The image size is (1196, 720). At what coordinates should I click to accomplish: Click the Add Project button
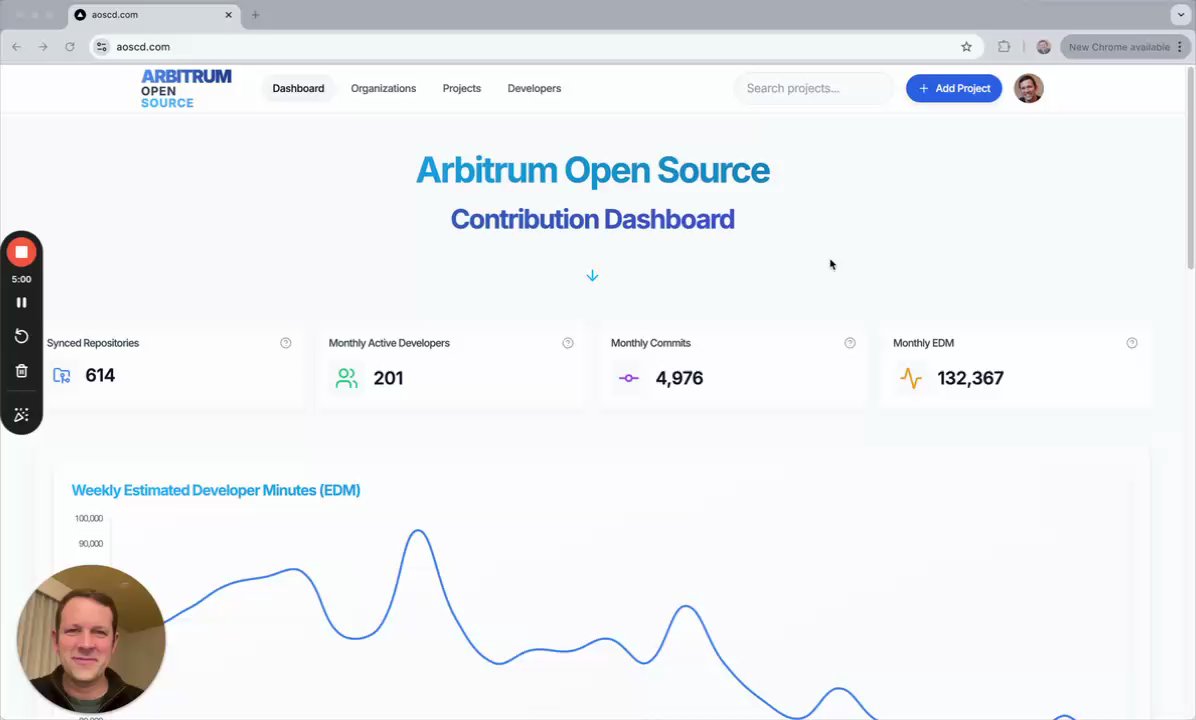(x=954, y=88)
